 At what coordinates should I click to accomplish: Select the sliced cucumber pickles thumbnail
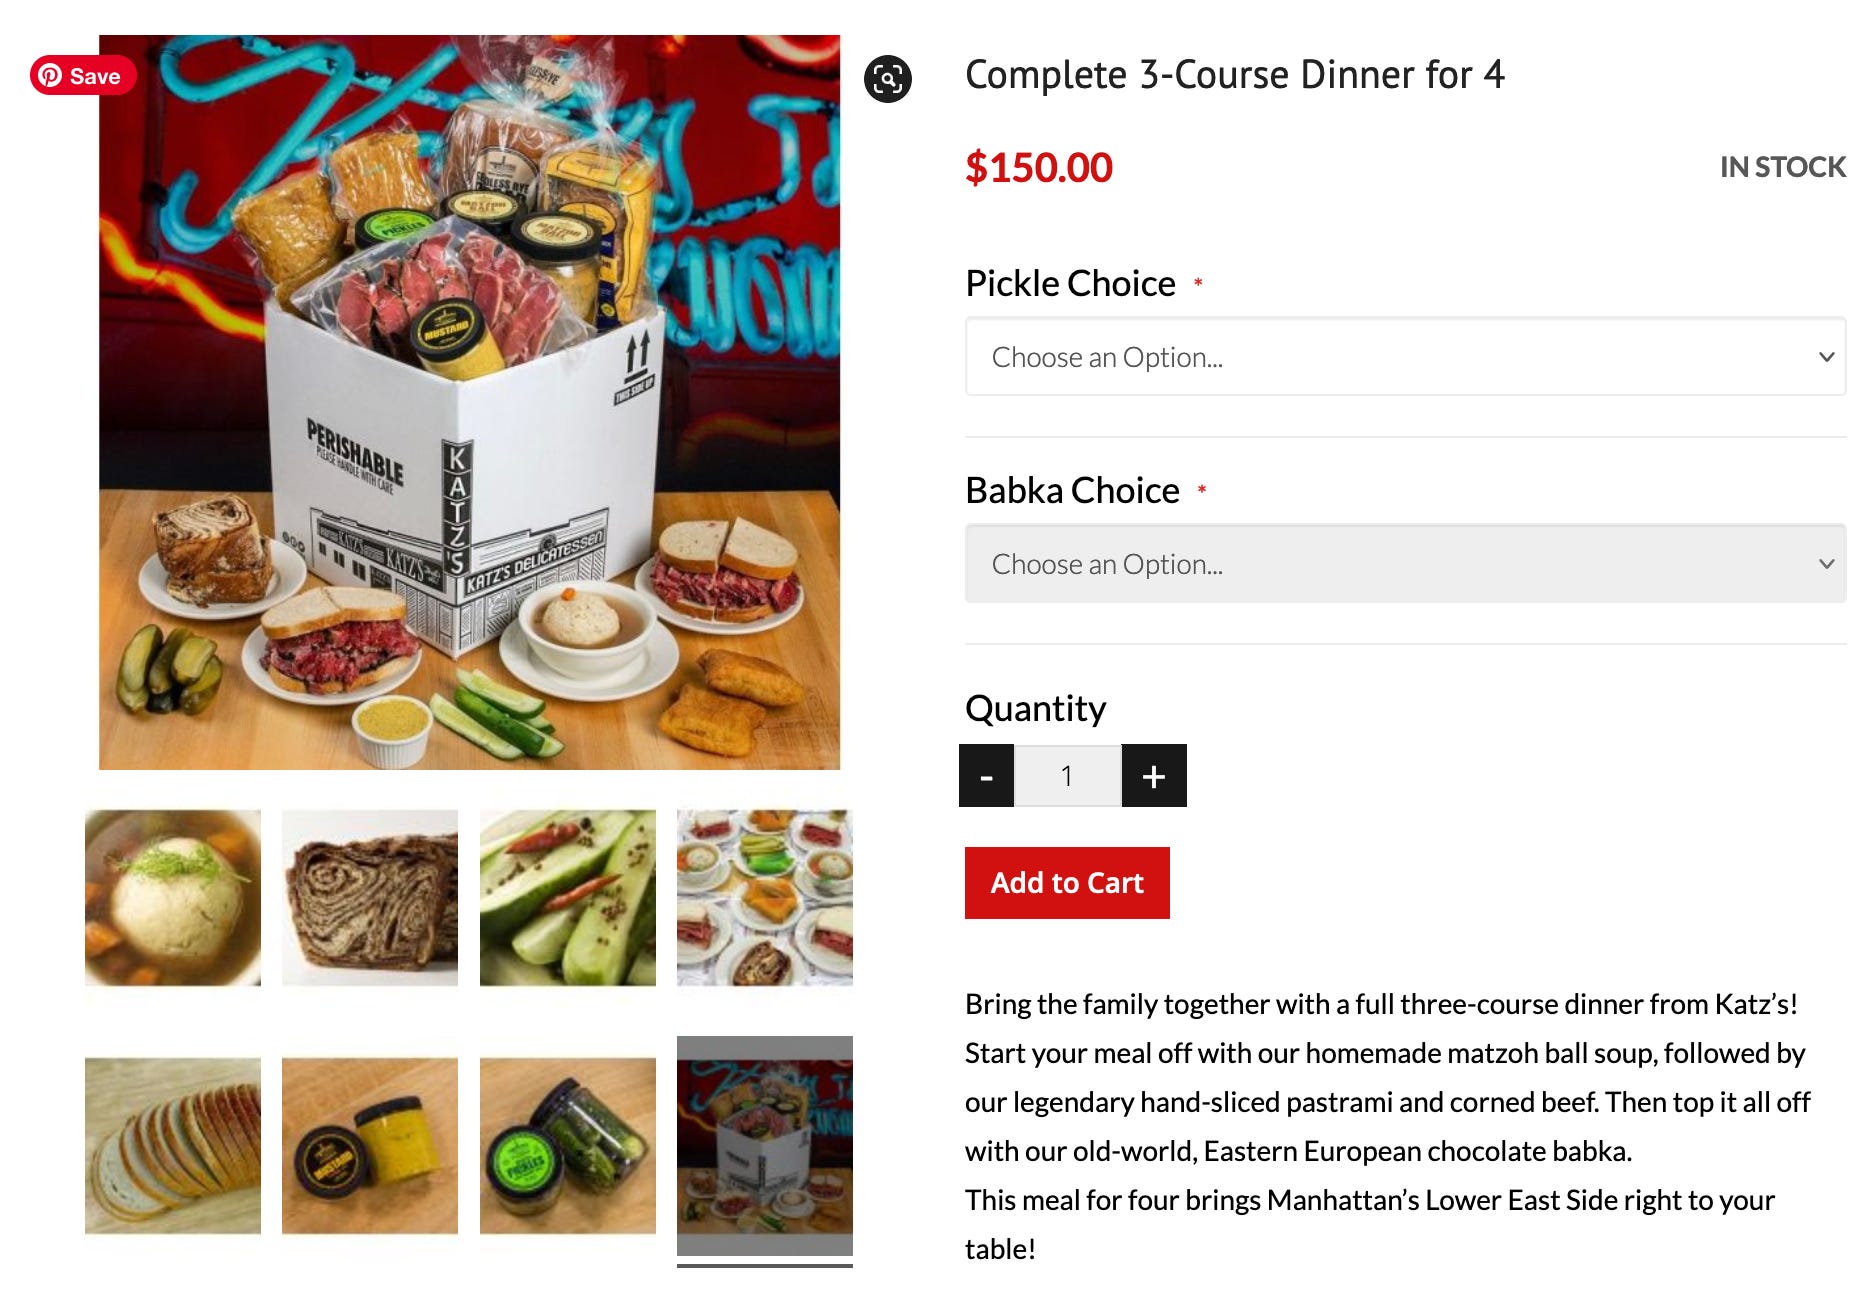coord(568,898)
